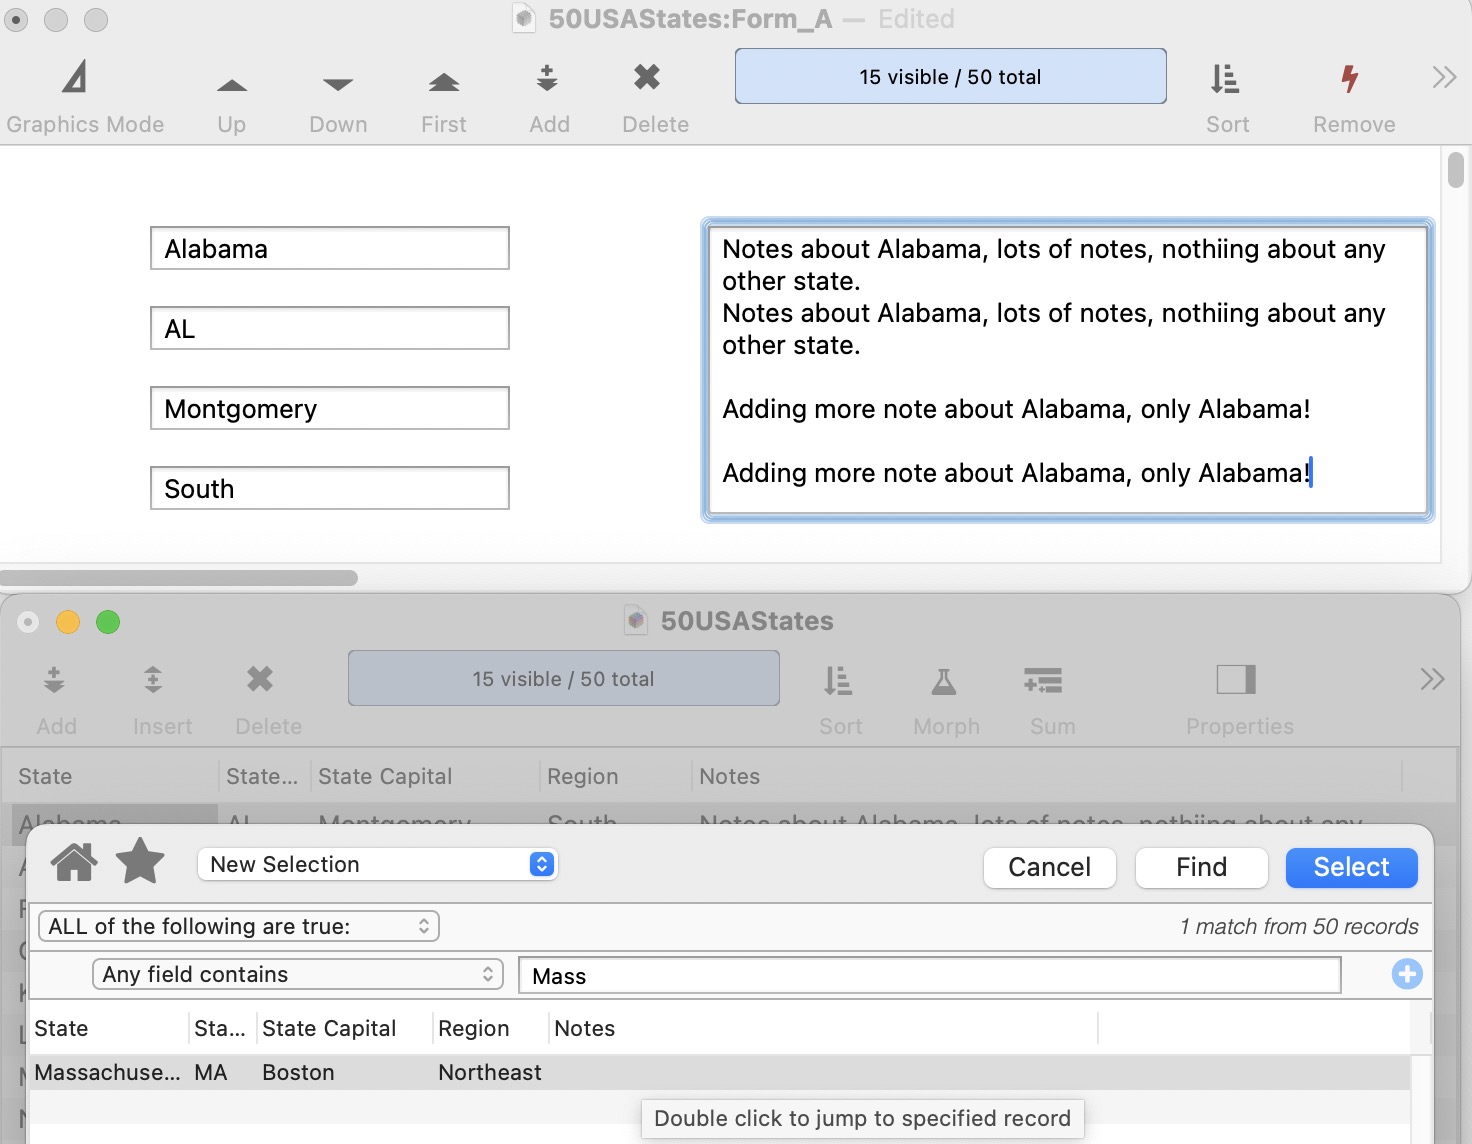Viewport: 1472px width, 1144px height.
Task: Click the 50USAStates document title icon
Action: [636, 620]
